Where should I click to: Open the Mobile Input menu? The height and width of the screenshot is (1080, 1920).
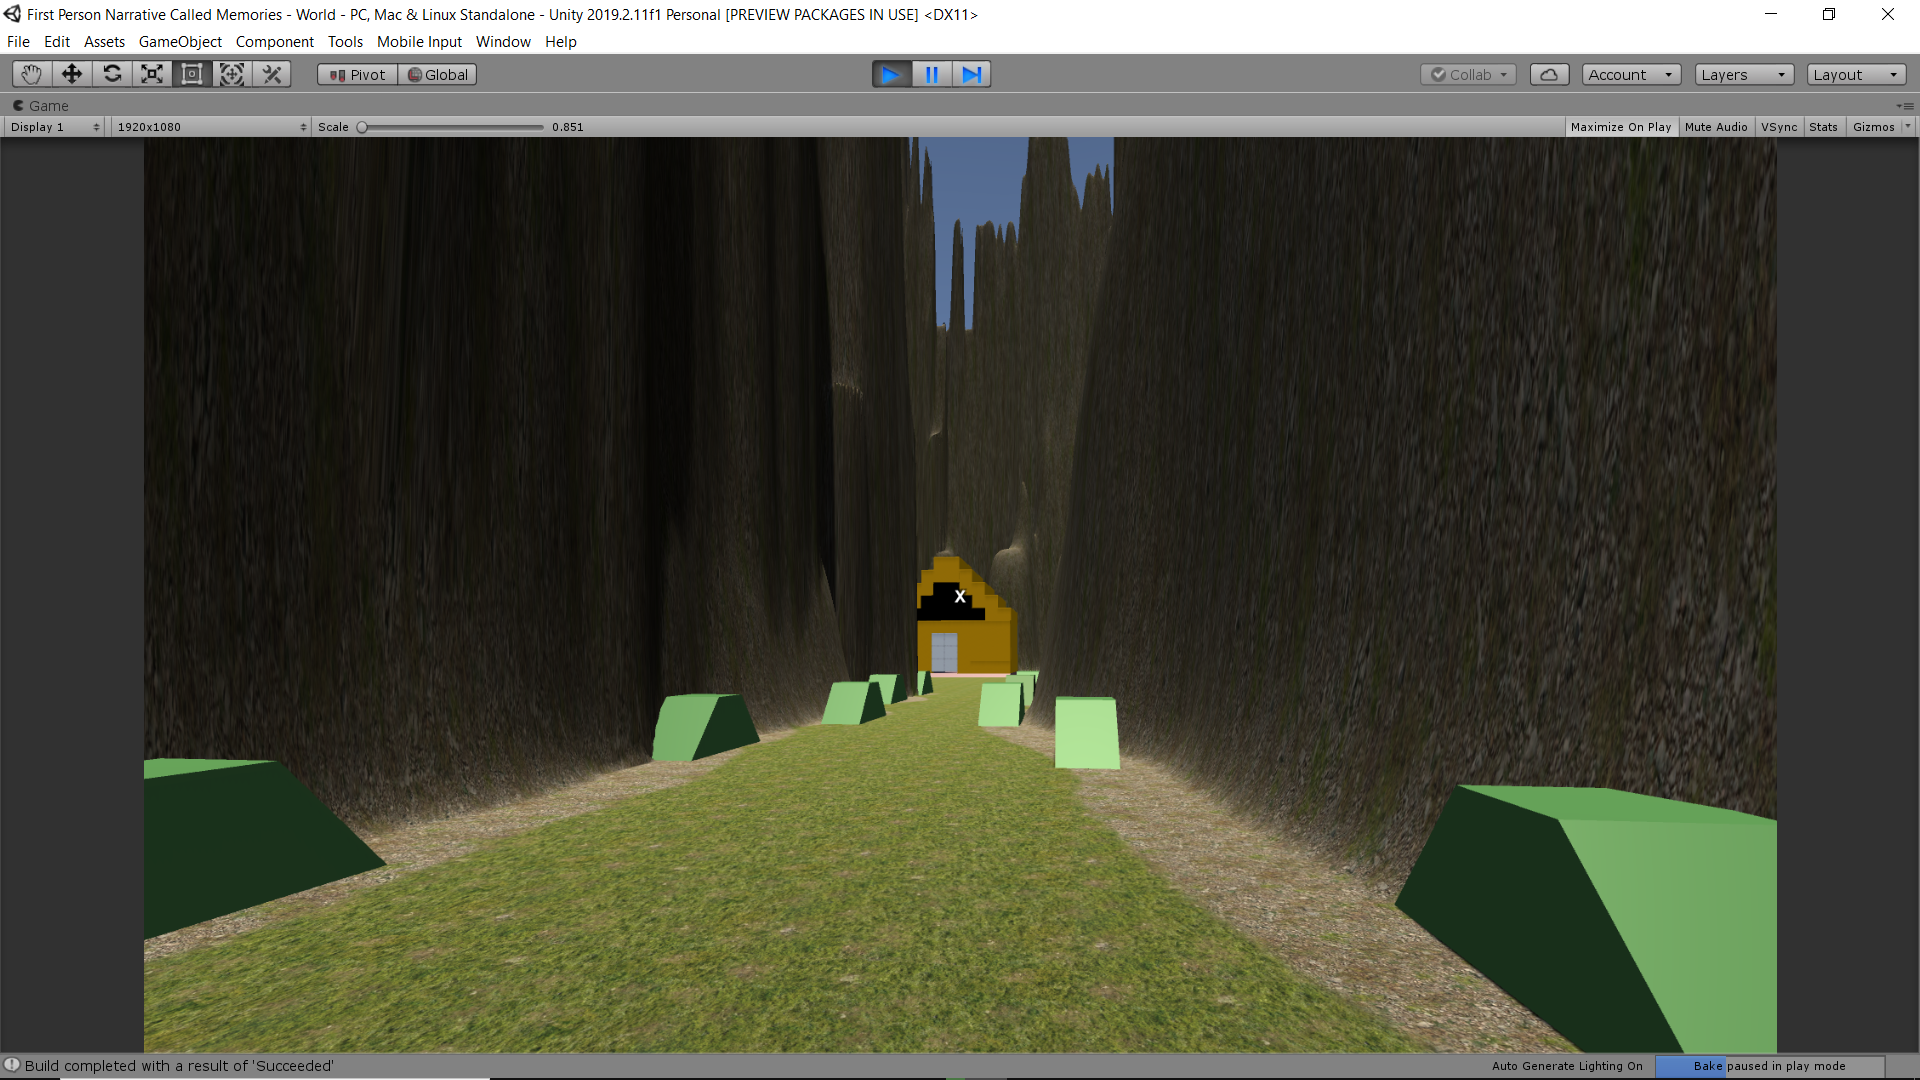click(419, 42)
